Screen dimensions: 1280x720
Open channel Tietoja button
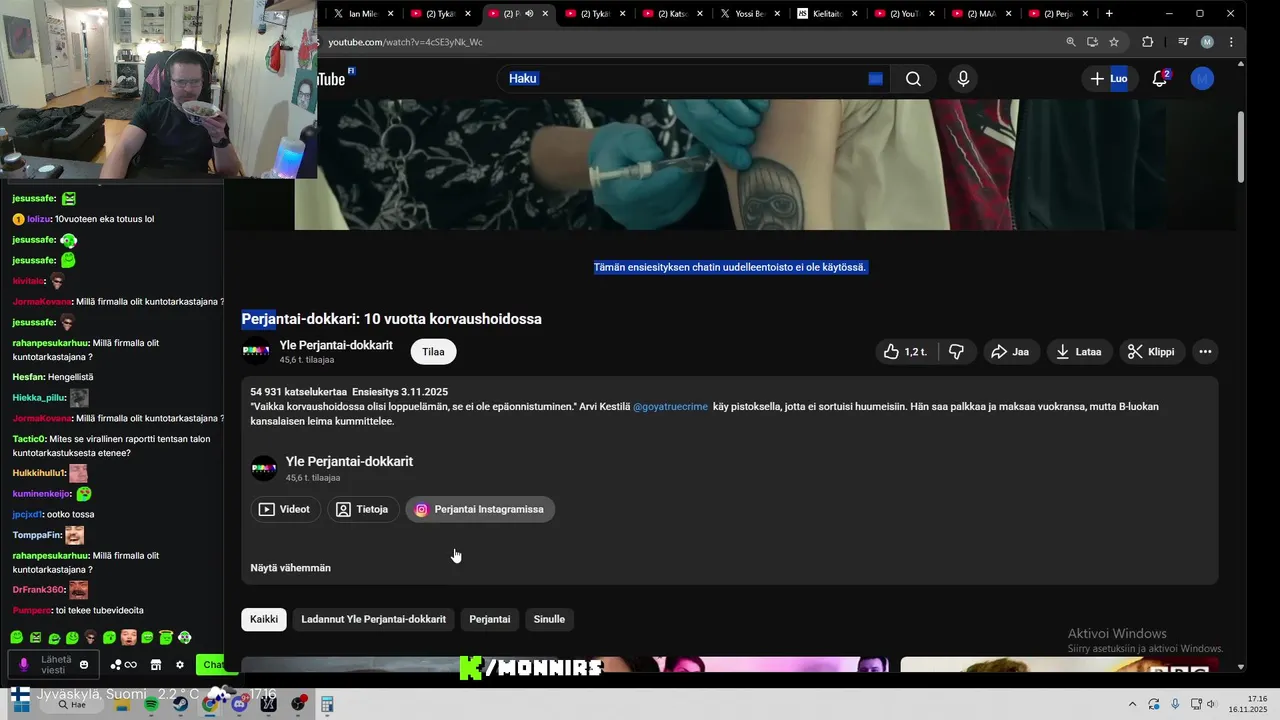362,509
